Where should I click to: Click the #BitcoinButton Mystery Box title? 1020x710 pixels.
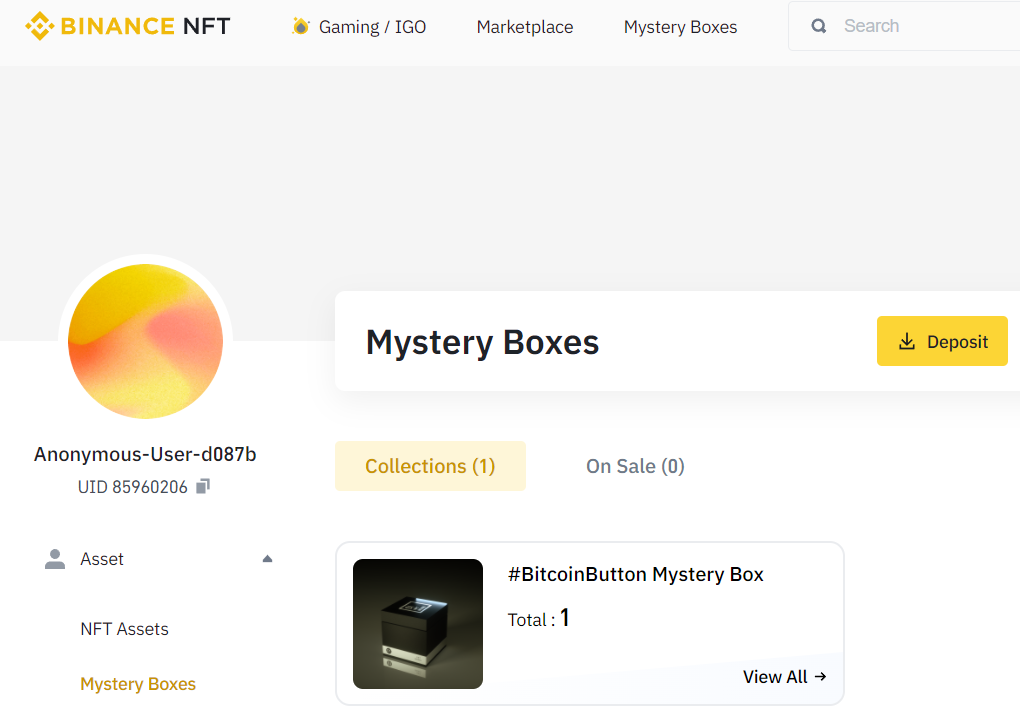[x=636, y=575]
